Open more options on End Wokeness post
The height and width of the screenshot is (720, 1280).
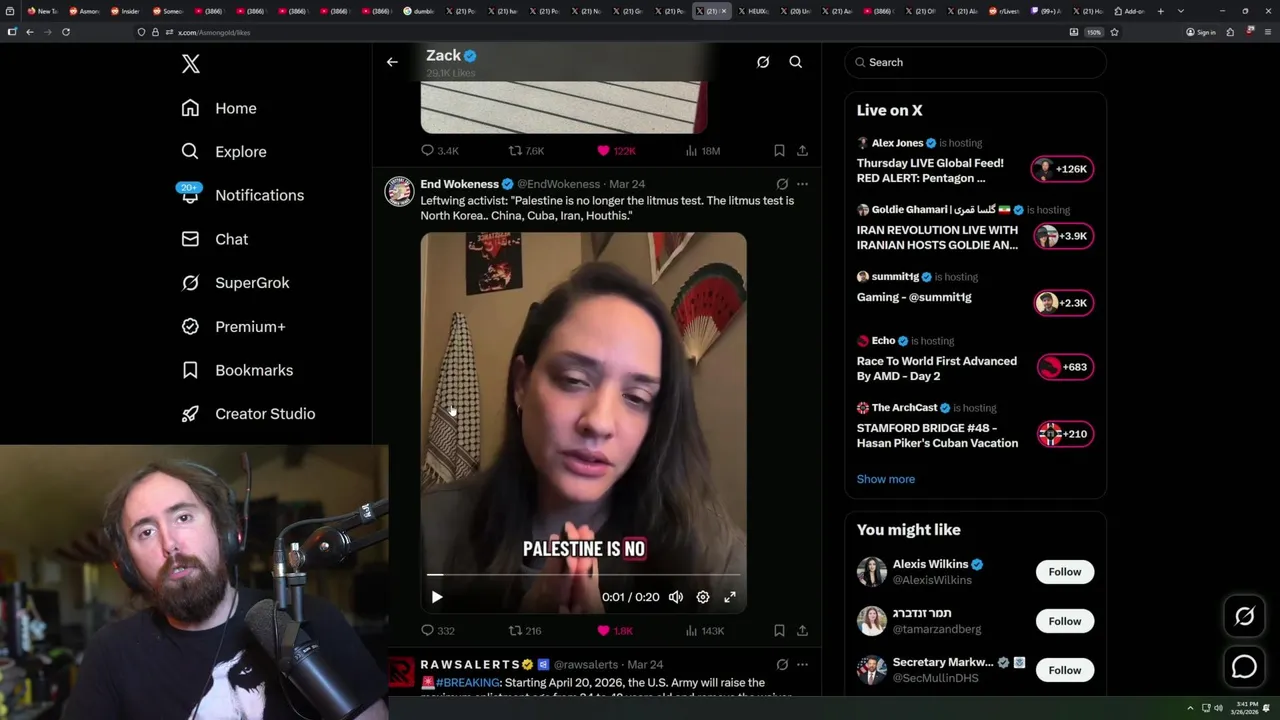[x=802, y=184]
